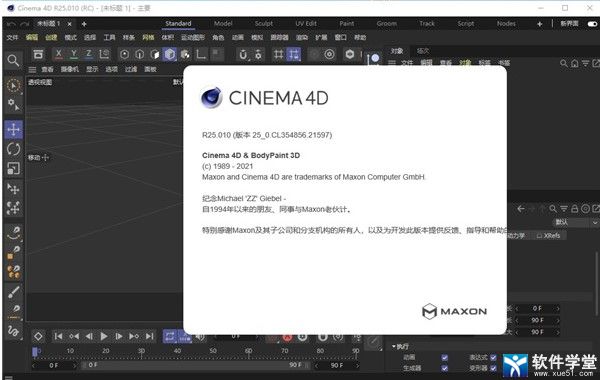Viewport: 600px width, 380px height.
Task: Enable the Axis mode L-shaped icon
Action: pyautogui.click(x=201, y=54)
